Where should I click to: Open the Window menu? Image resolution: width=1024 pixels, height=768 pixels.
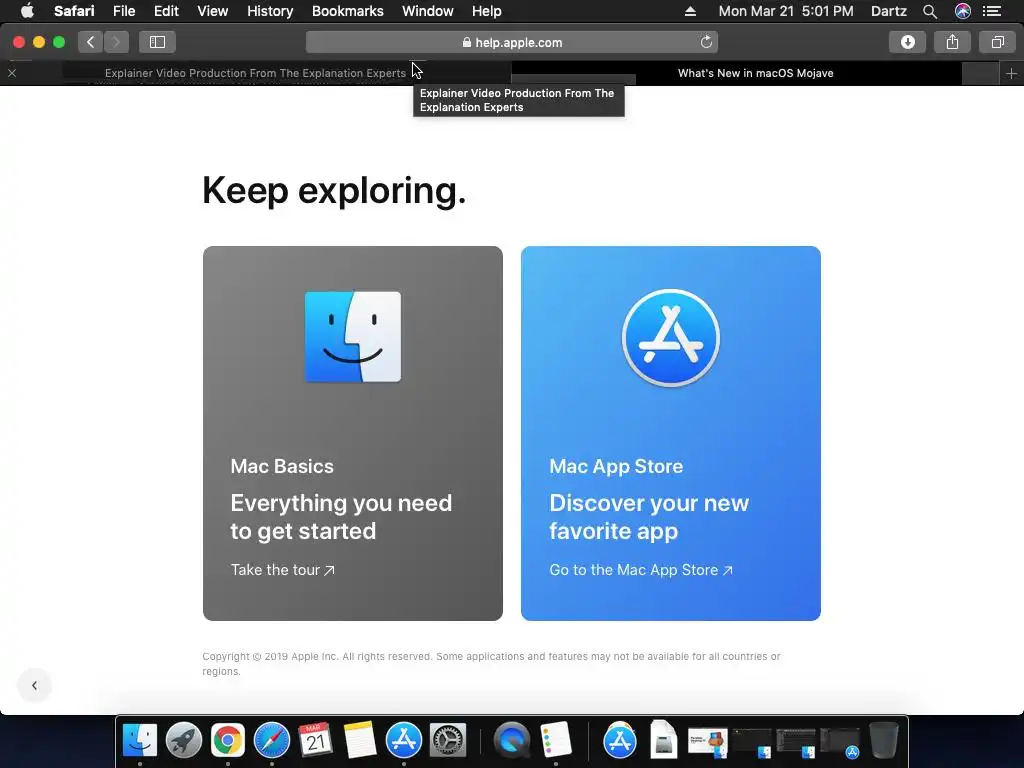click(427, 11)
